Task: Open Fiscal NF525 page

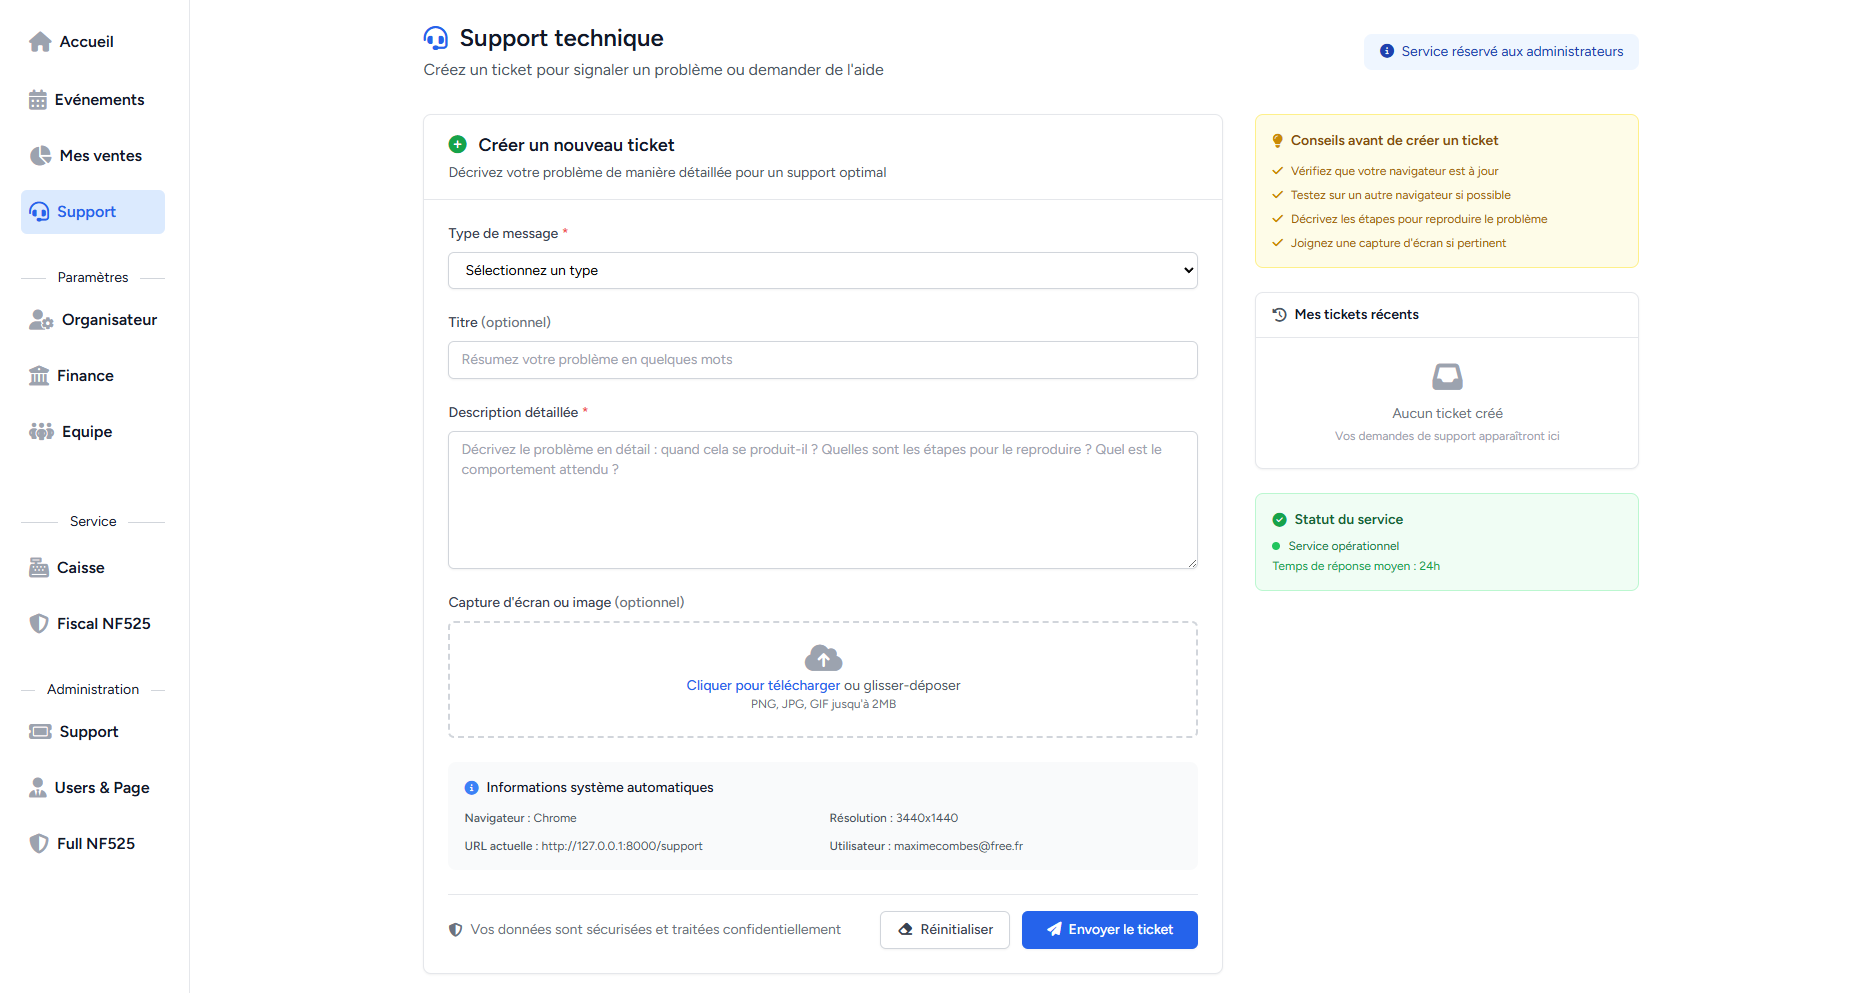Action: pos(93,624)
